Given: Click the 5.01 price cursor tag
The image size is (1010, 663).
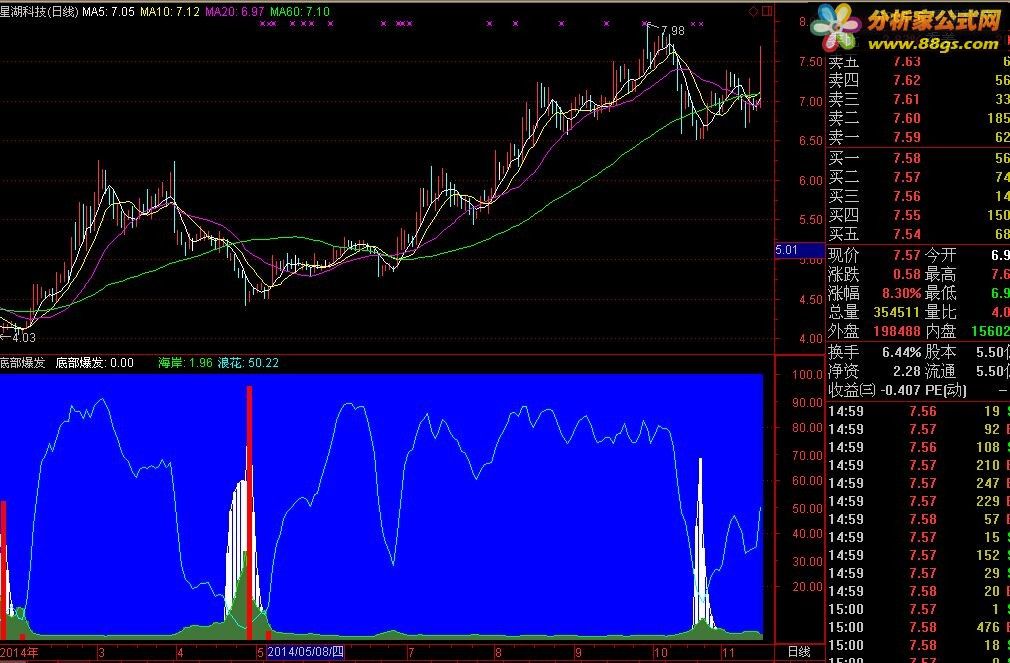Looking at the screenshot, I should 799,250.
